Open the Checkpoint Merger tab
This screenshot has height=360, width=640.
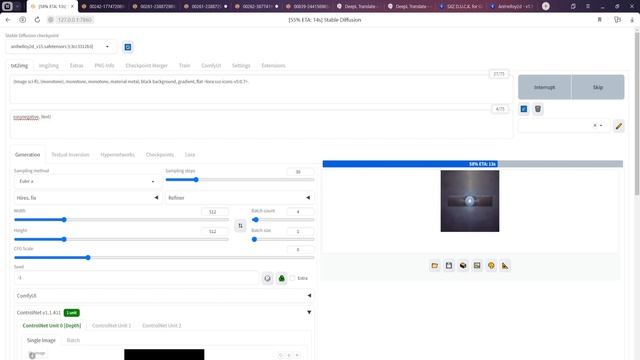coord(147,66)
